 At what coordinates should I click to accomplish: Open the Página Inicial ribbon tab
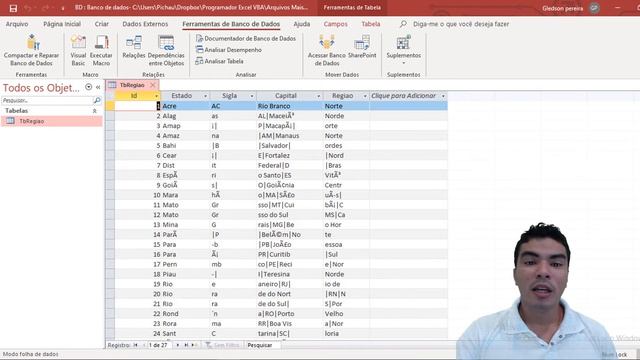pyautogui.click(x=62, y=24)
